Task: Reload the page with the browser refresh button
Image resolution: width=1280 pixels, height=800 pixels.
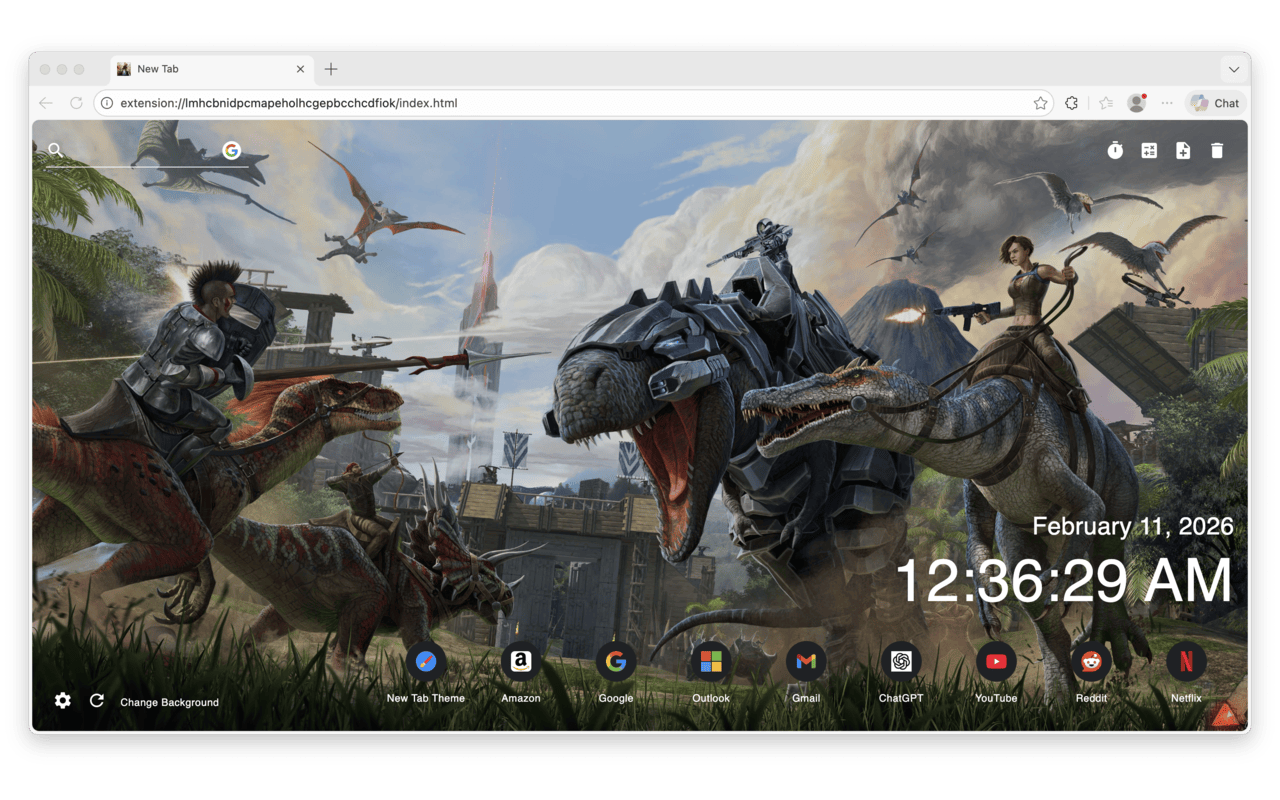Action: pyautogui.click(x=76, y=103)
